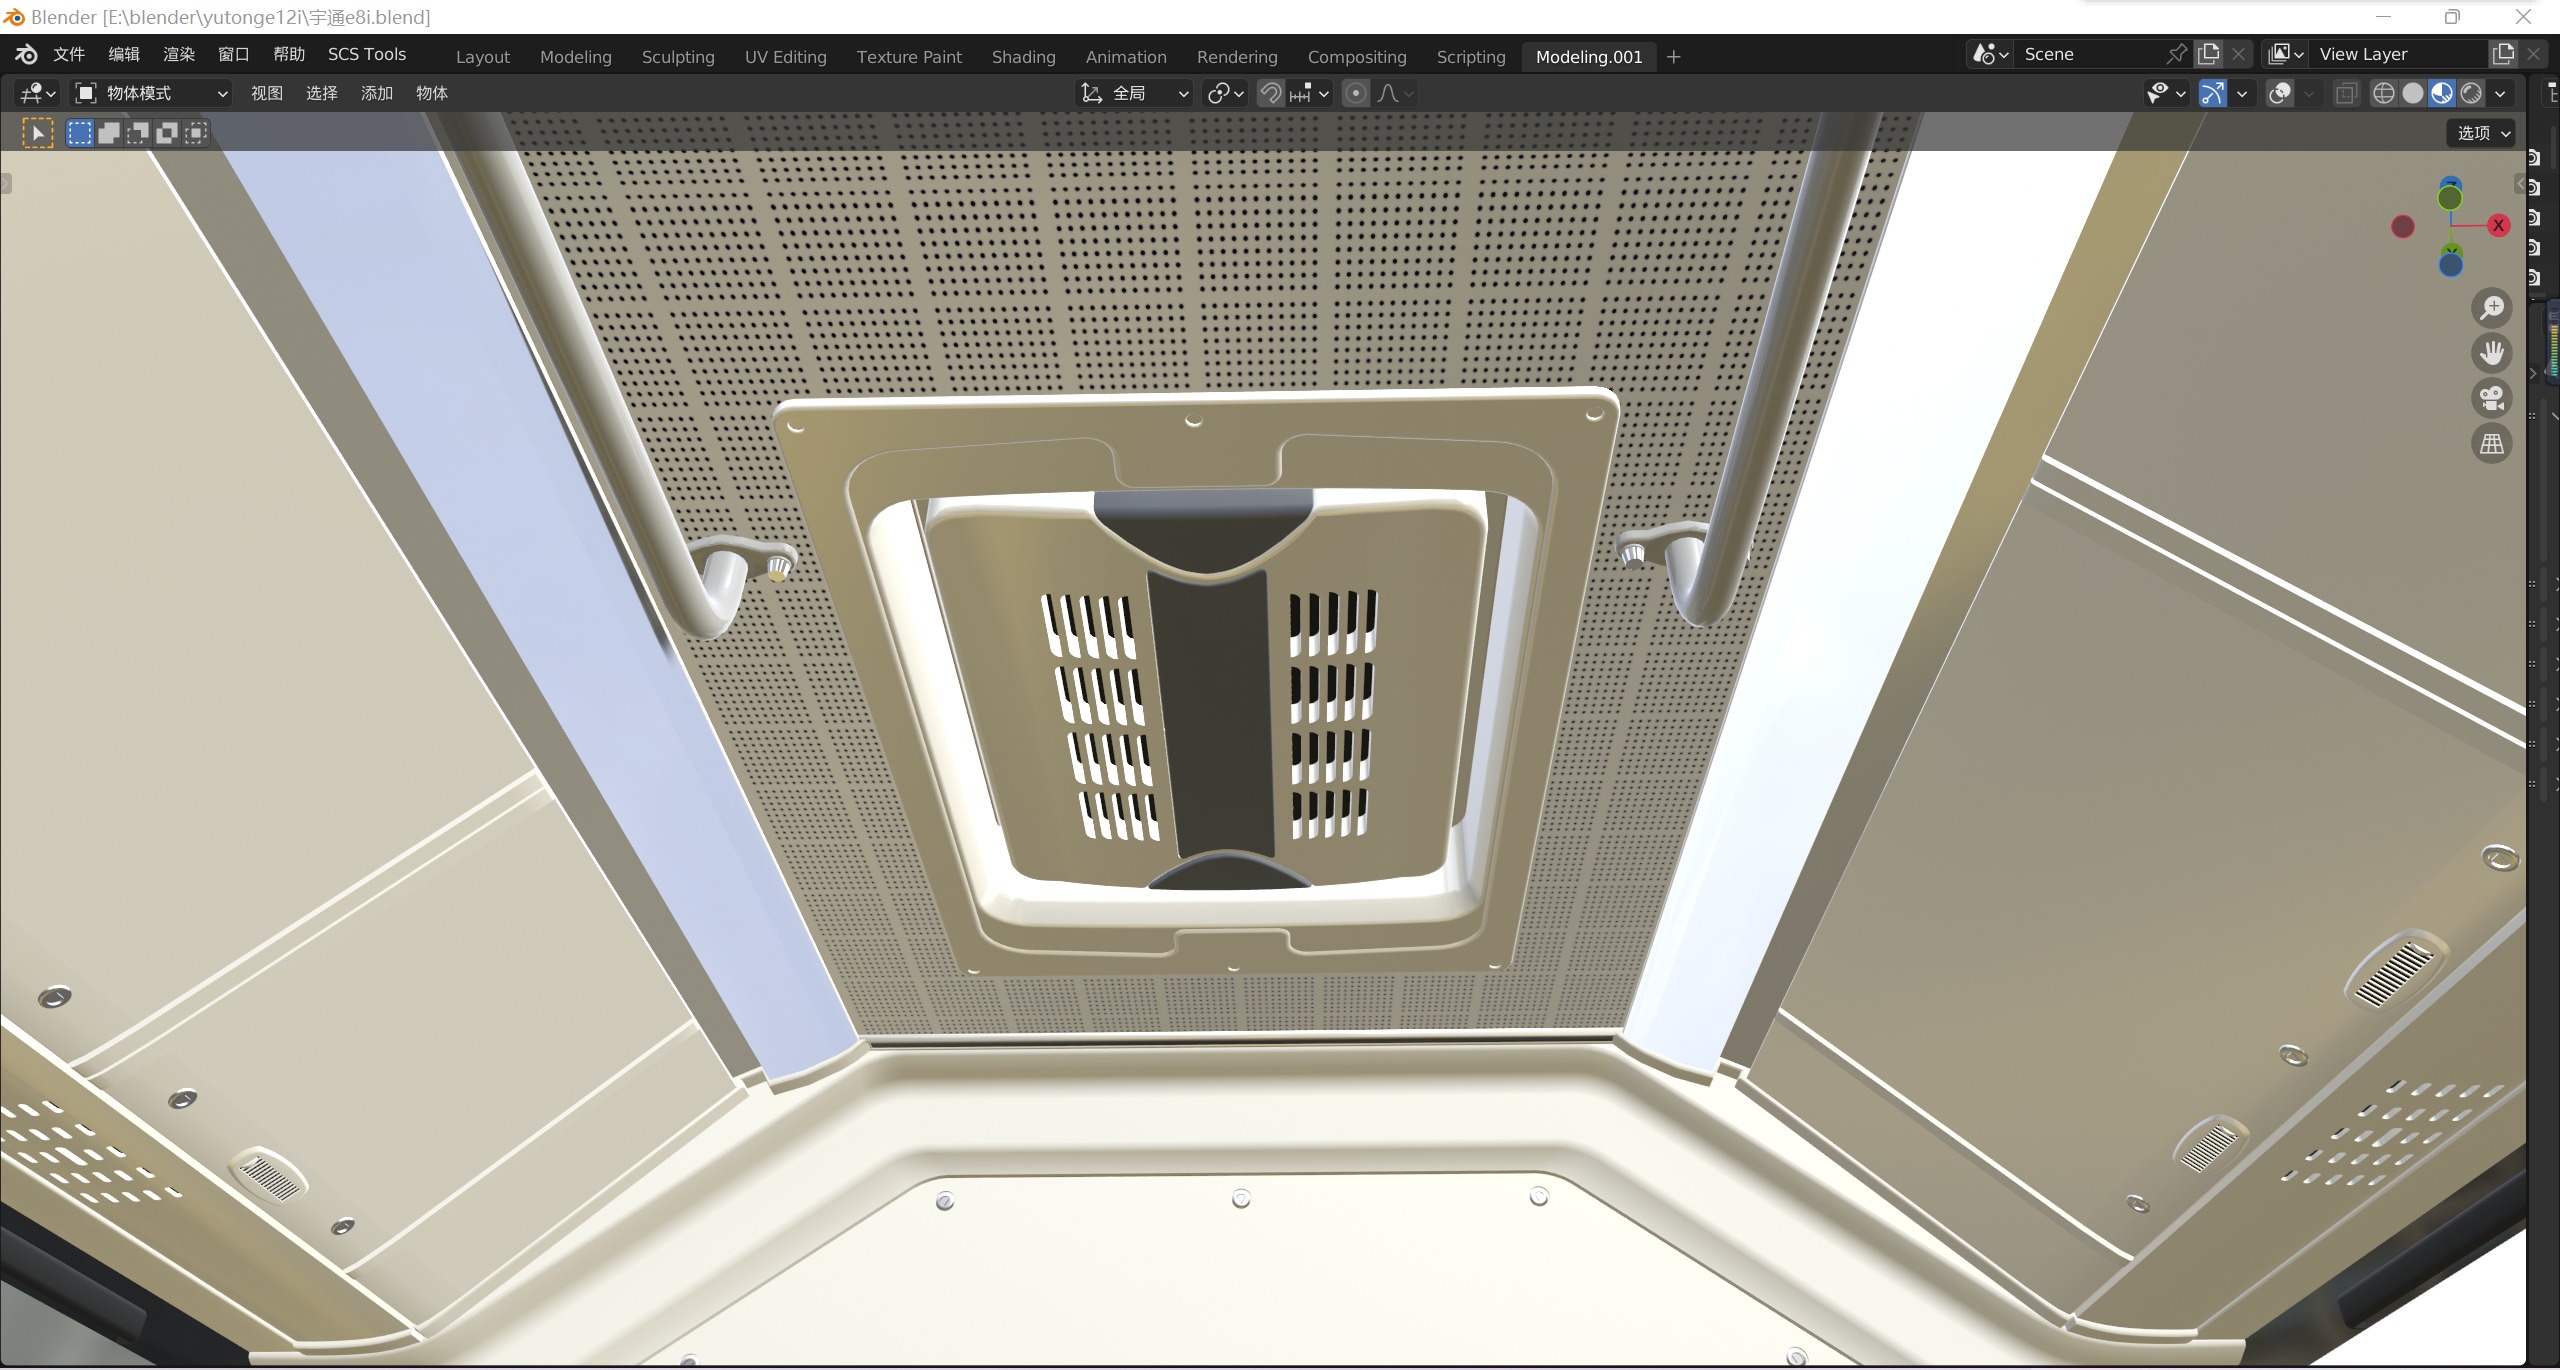The width and height of the screenshot is (2560, 1370).
Task: Click the red X axis gizmo ball
Action: click(2498, 225)
